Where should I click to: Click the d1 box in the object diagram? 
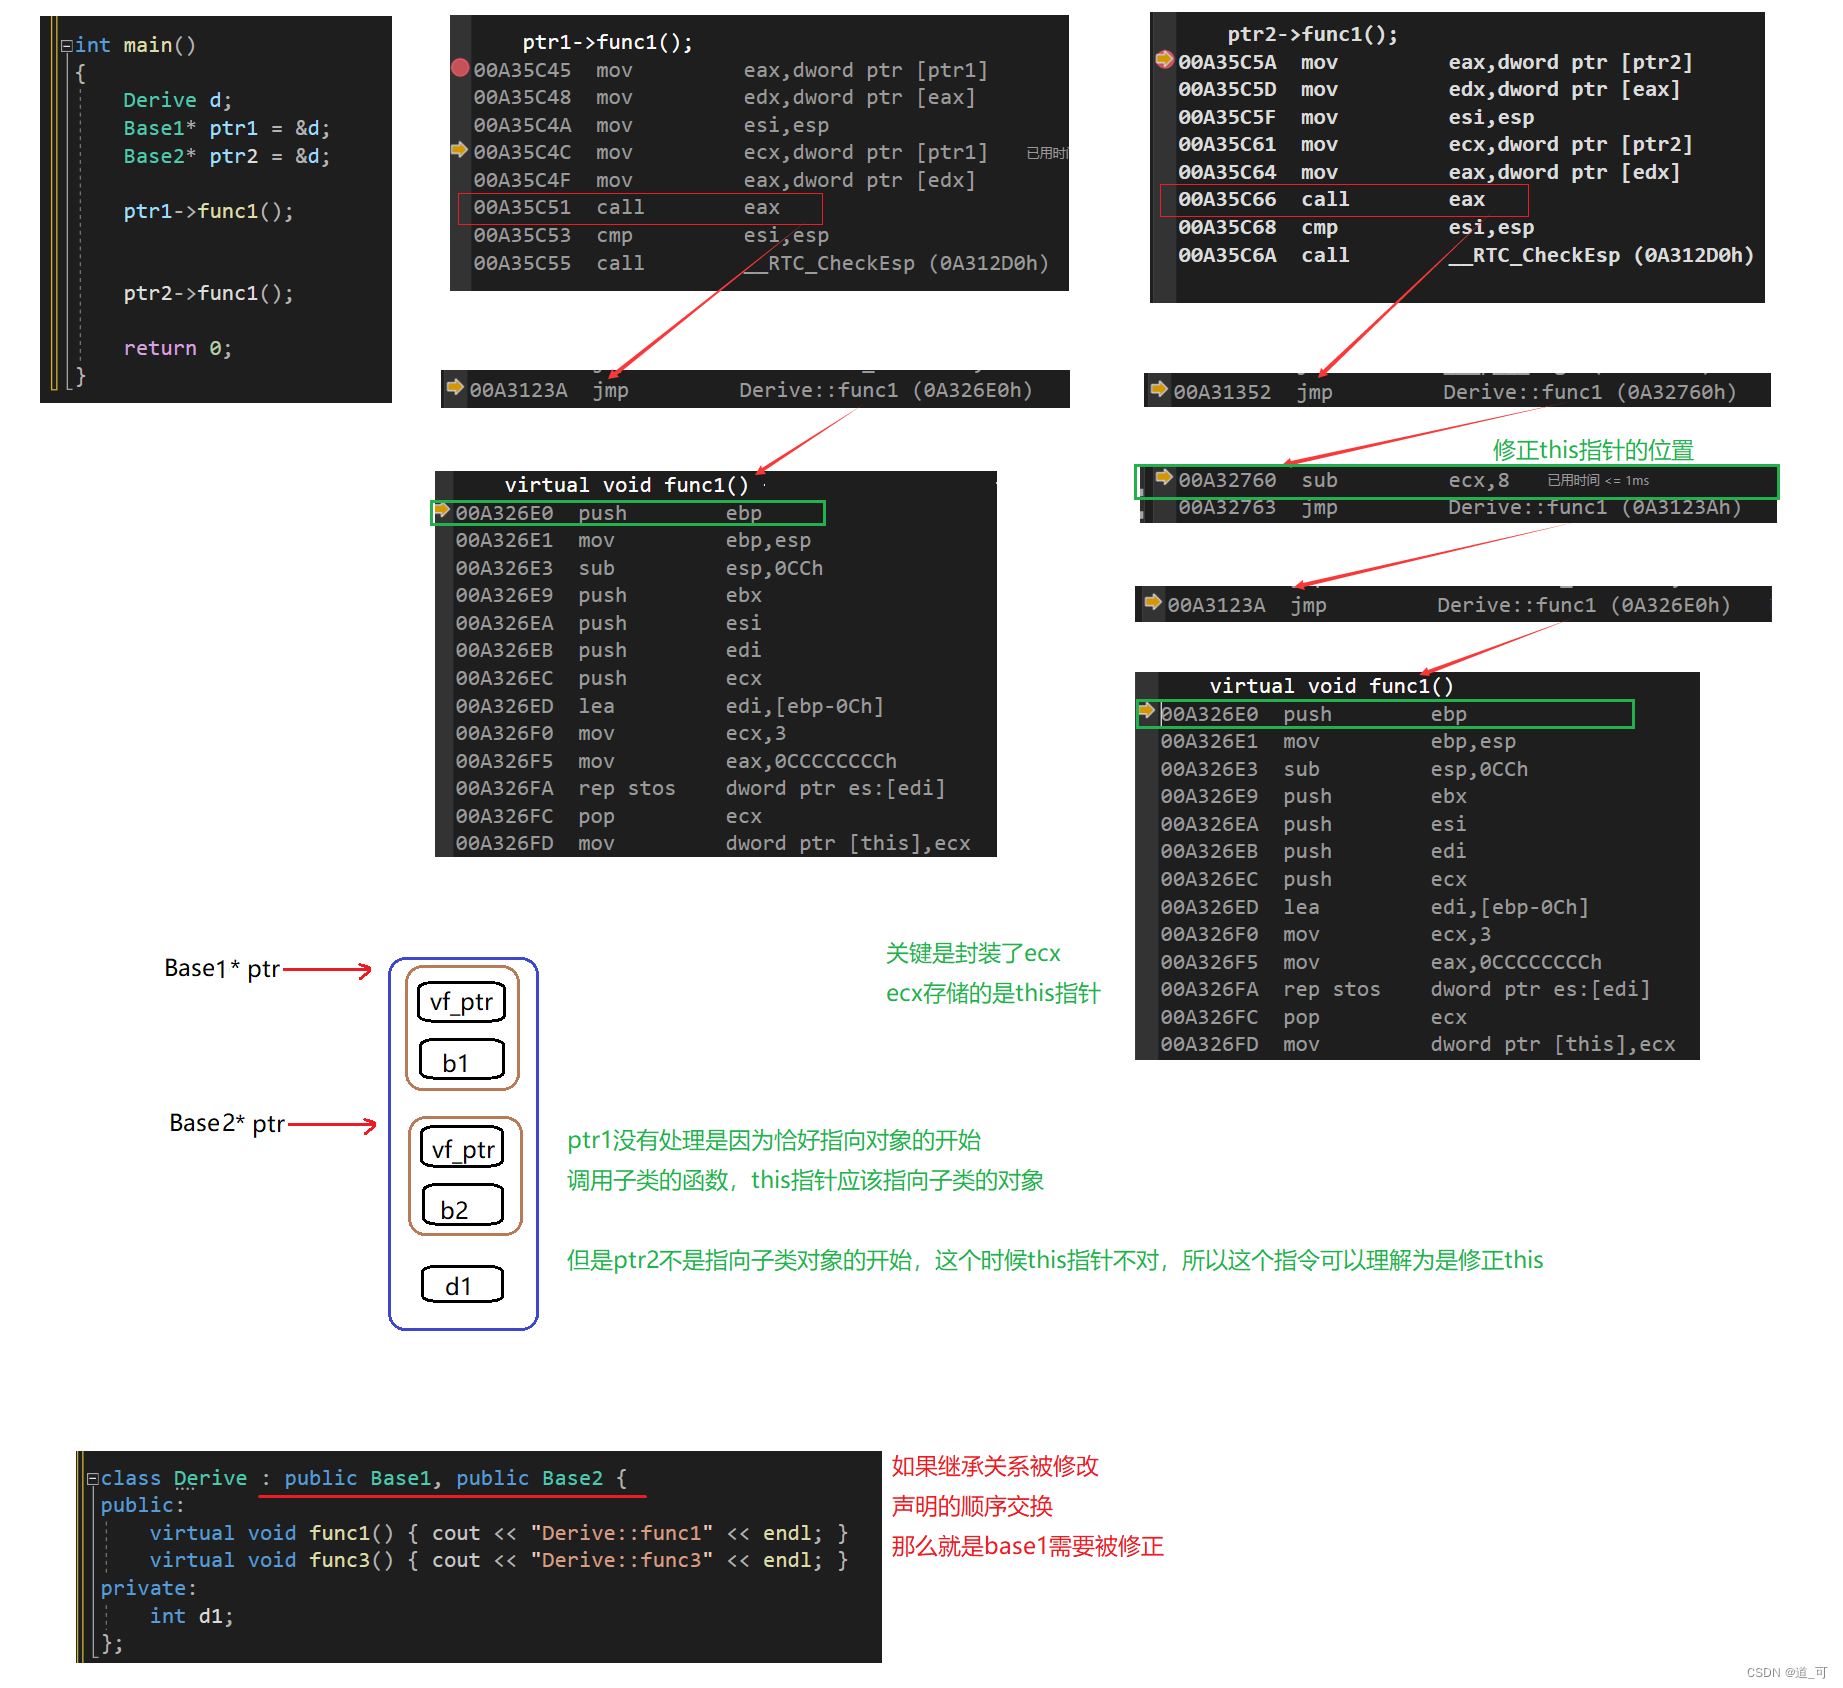tap(462, 1284)
